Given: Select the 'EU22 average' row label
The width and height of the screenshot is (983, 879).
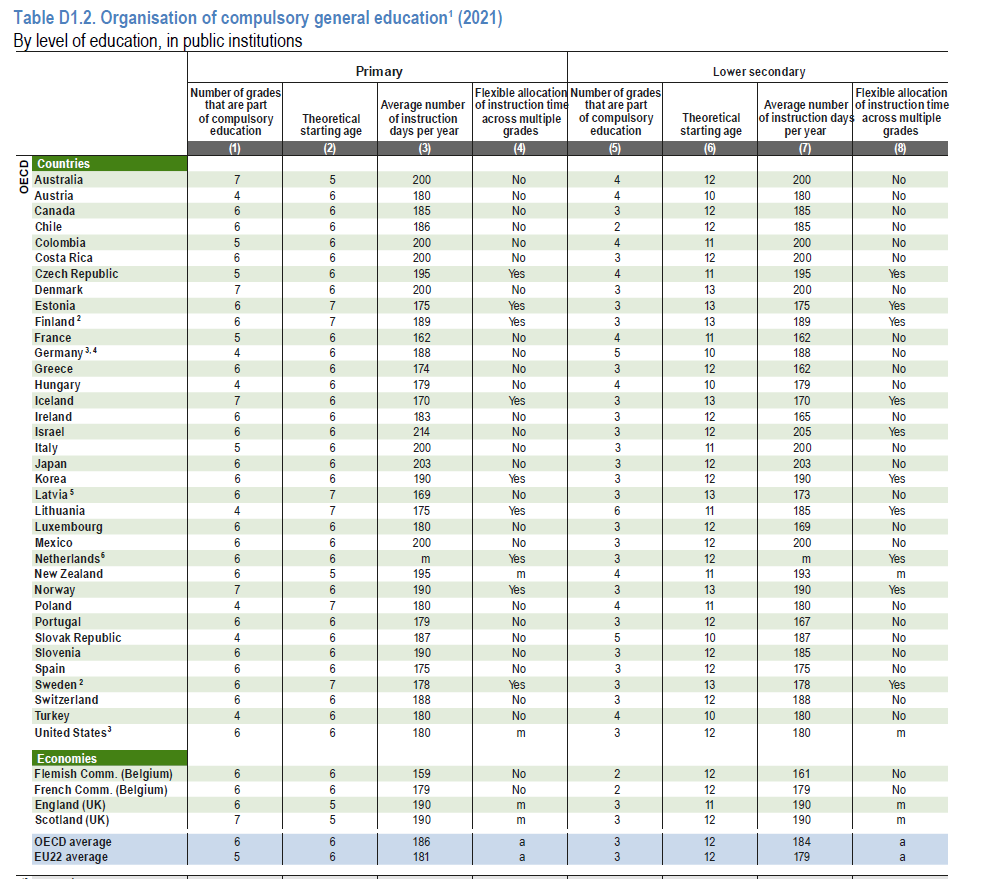Looking at the screenshot, I should pos(71,857).
